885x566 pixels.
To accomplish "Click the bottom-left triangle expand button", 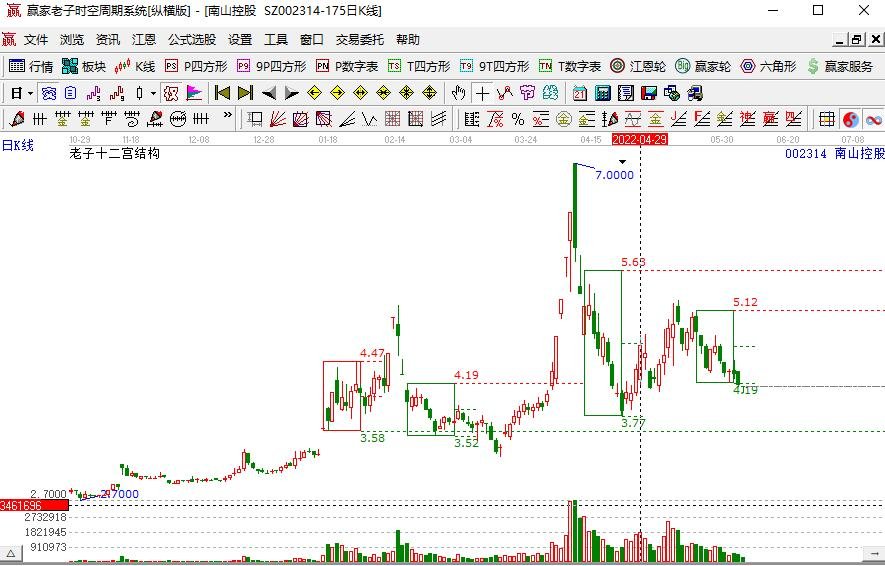I will click(x=11, y=554).
